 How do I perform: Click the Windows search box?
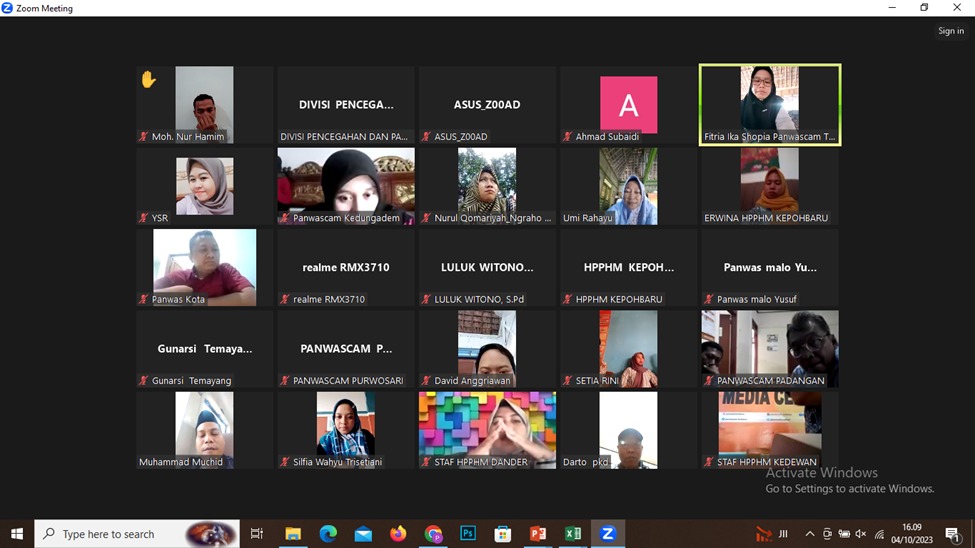137,534
